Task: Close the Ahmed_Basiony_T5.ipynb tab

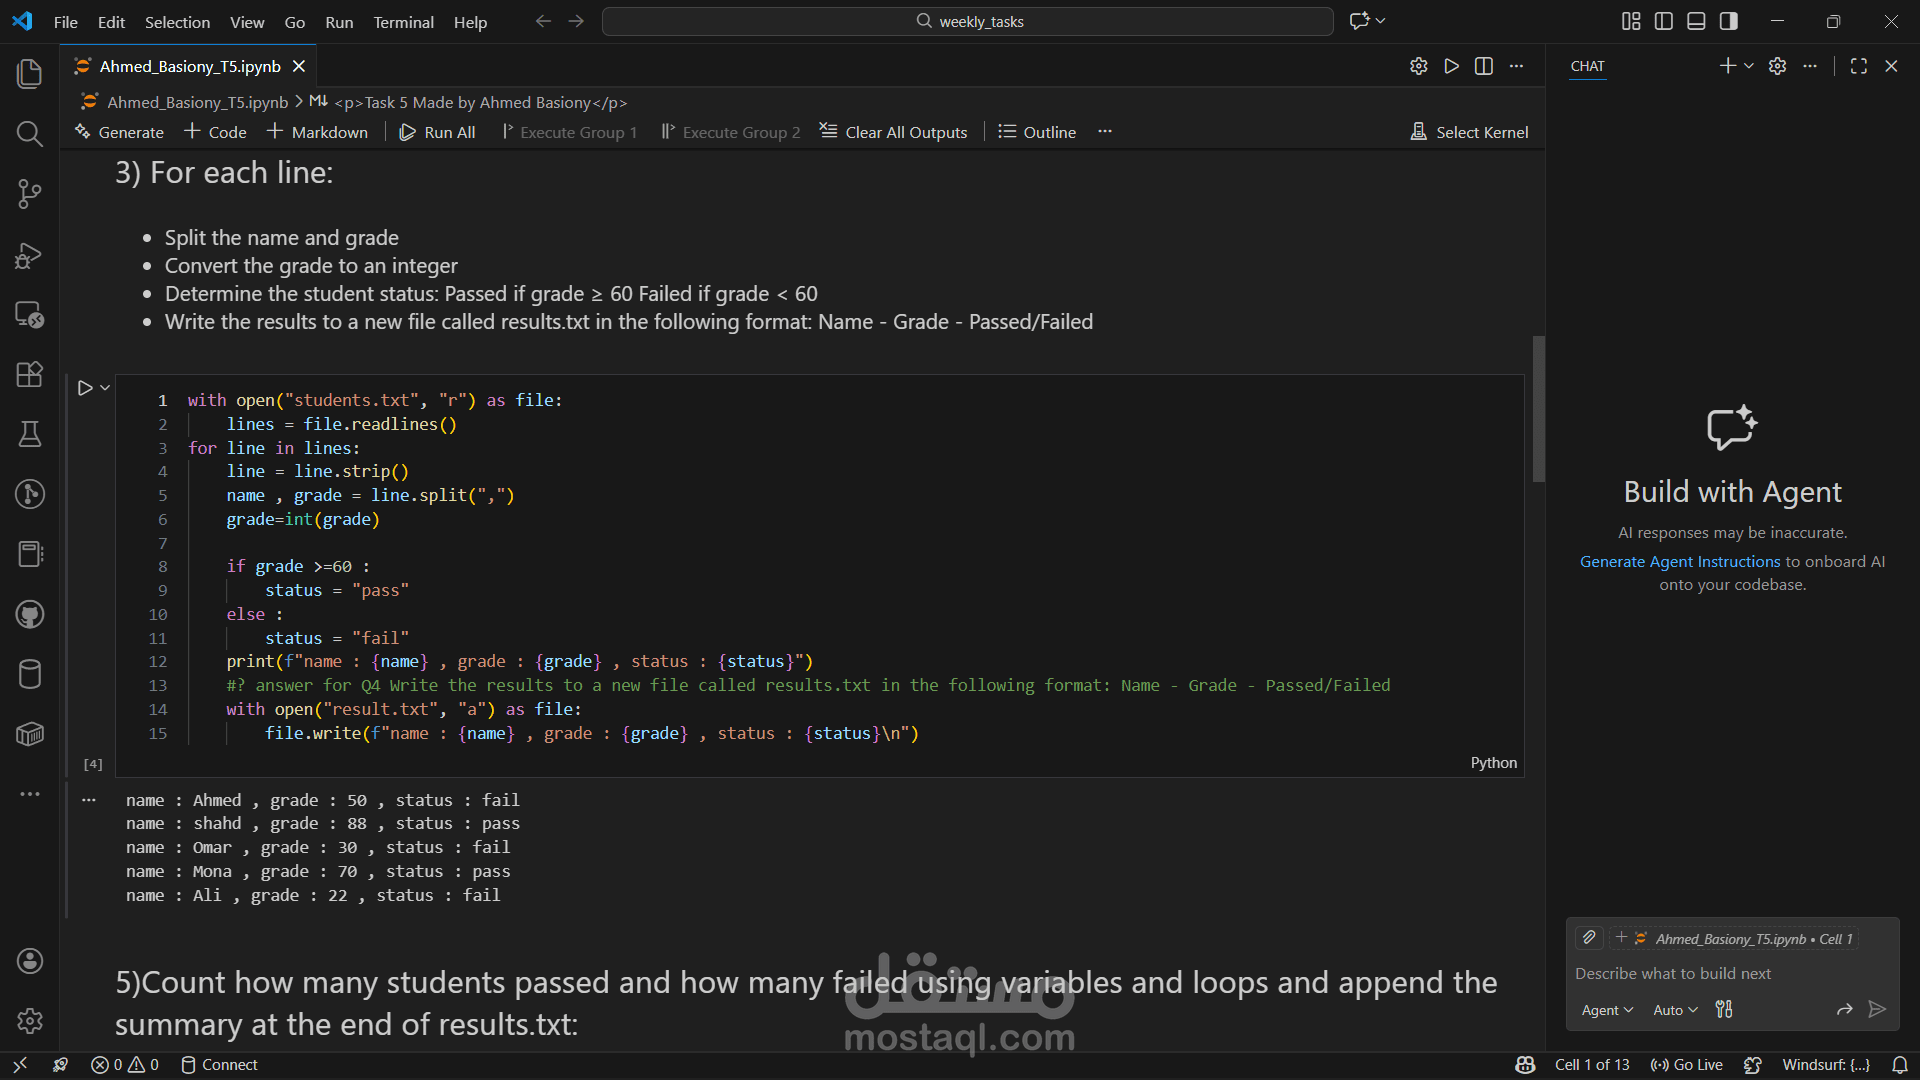Action: (x=299, y=66)
